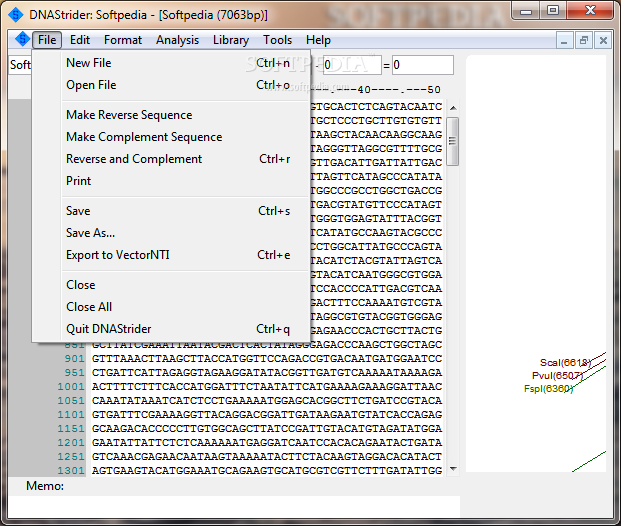Restore the inner document window
The width and height of the screenshot is (621, 526).
[x=583, y=41]
